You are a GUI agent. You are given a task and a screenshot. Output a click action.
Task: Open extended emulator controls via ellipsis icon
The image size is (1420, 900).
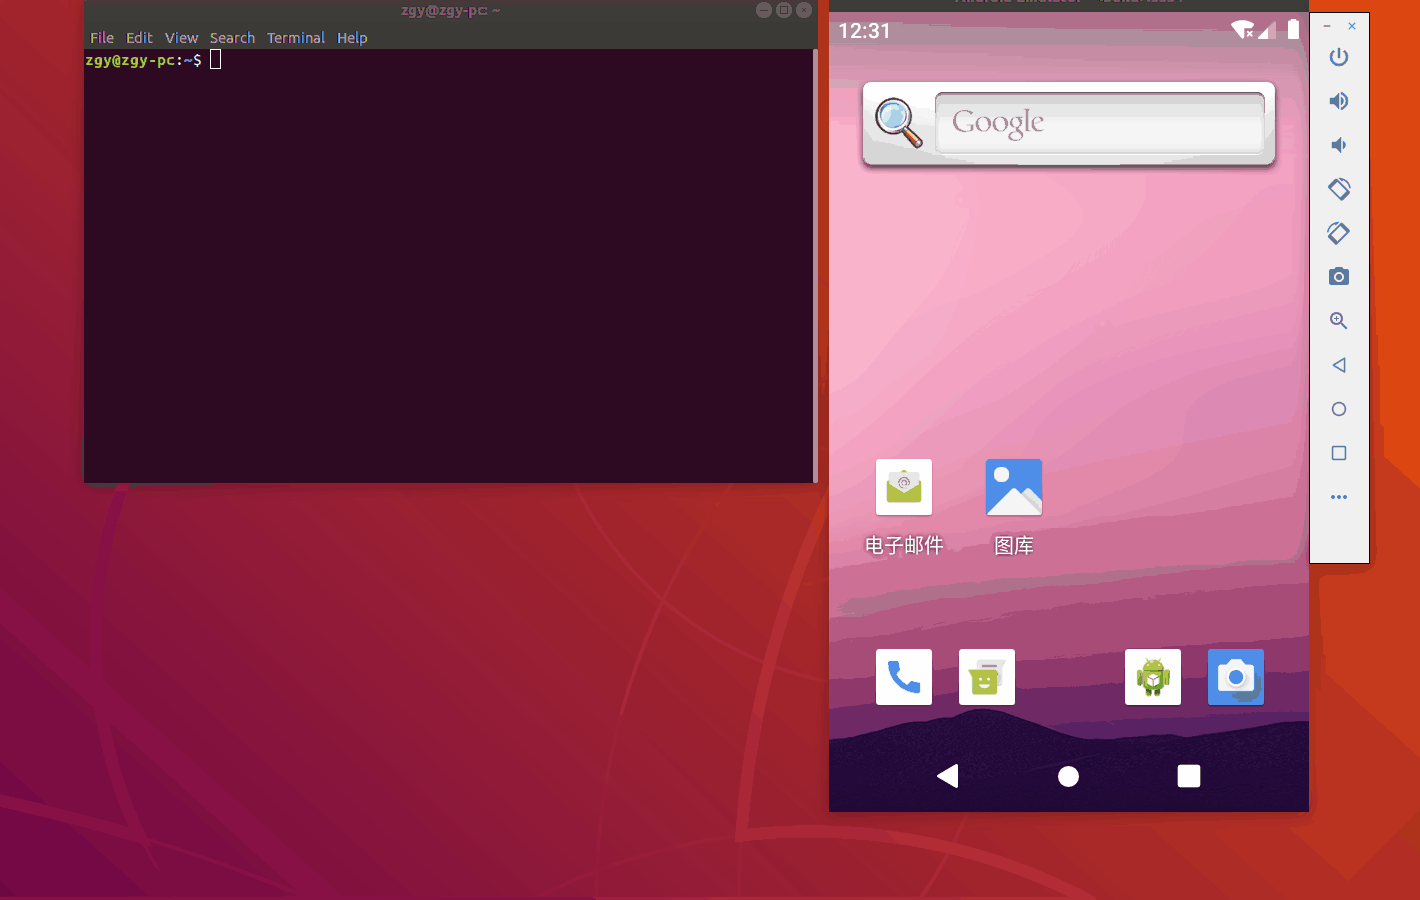[x=1339, y=496]
